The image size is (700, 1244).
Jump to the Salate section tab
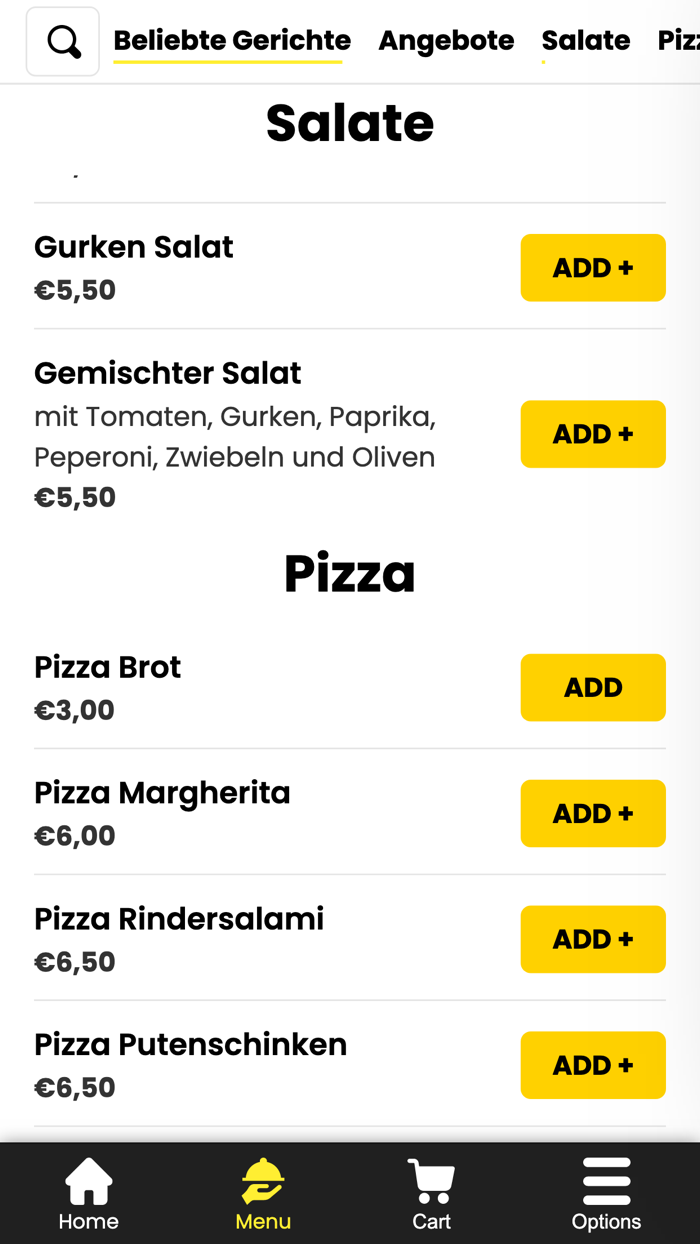coord(585,40)
